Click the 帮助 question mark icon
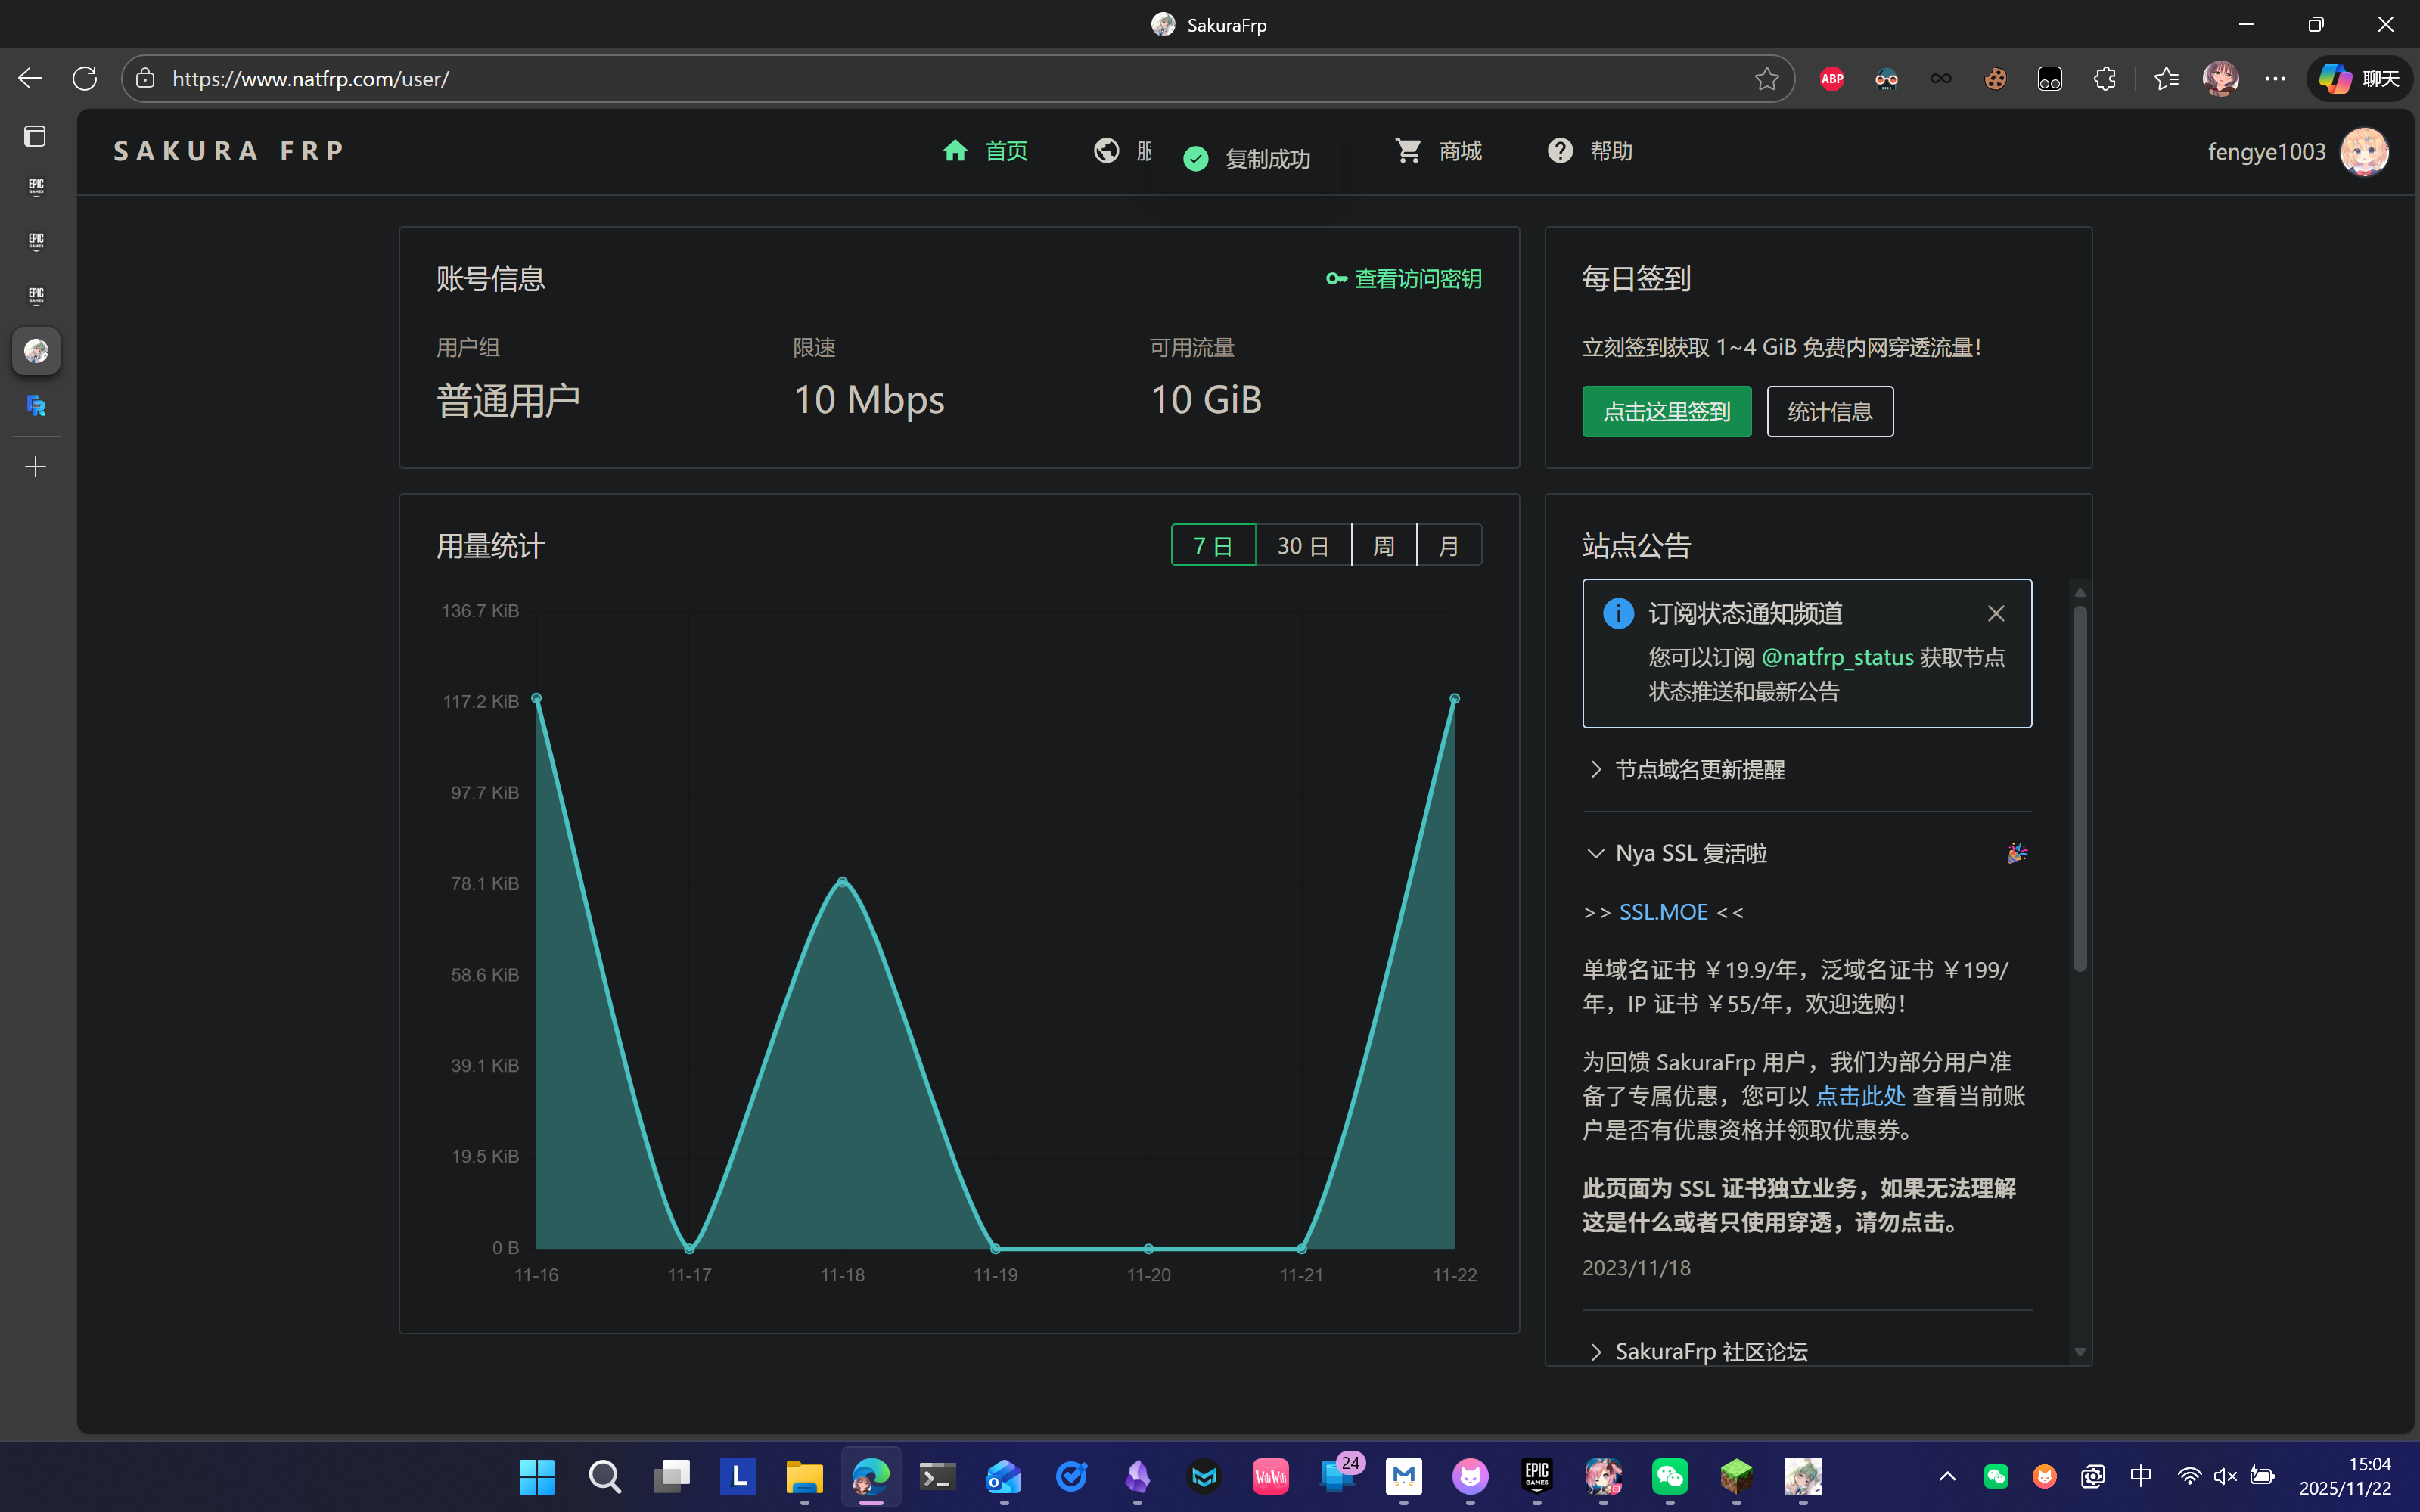This screenshot has width=2420, height=1512. tap(1560, 151)
